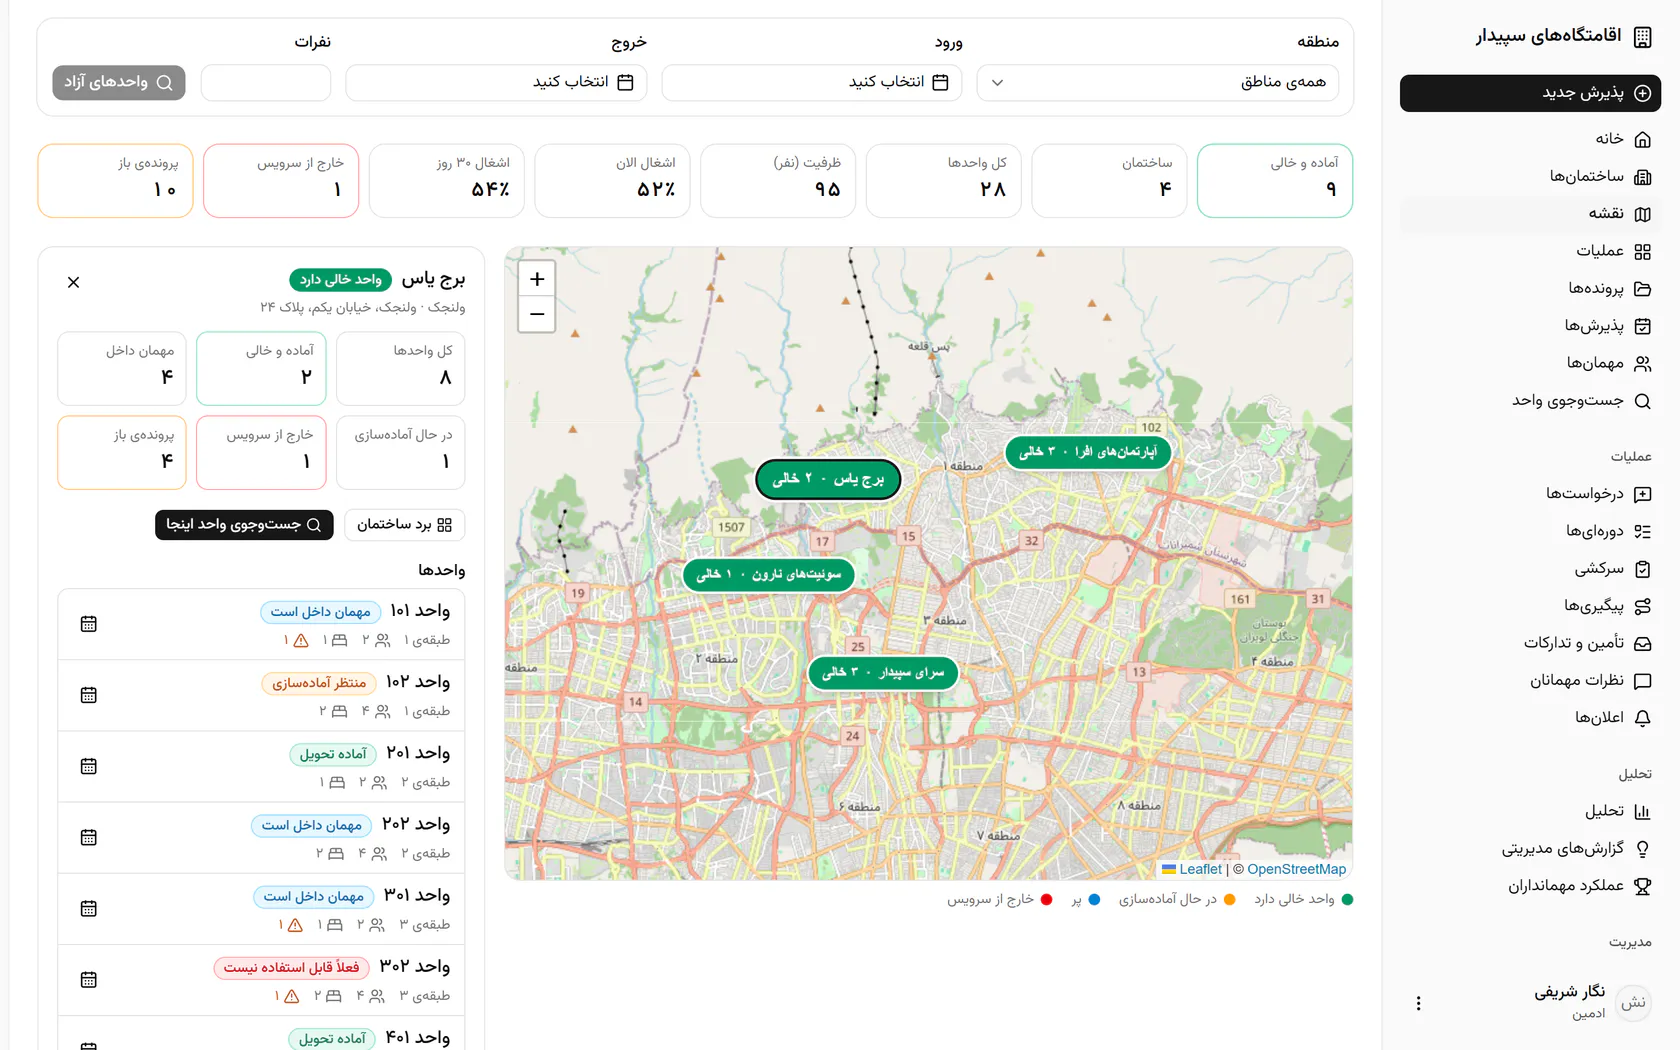Open calendar icon for واحد ۲۰۱
1680x1050 pixels.
(x=88, y=766)
